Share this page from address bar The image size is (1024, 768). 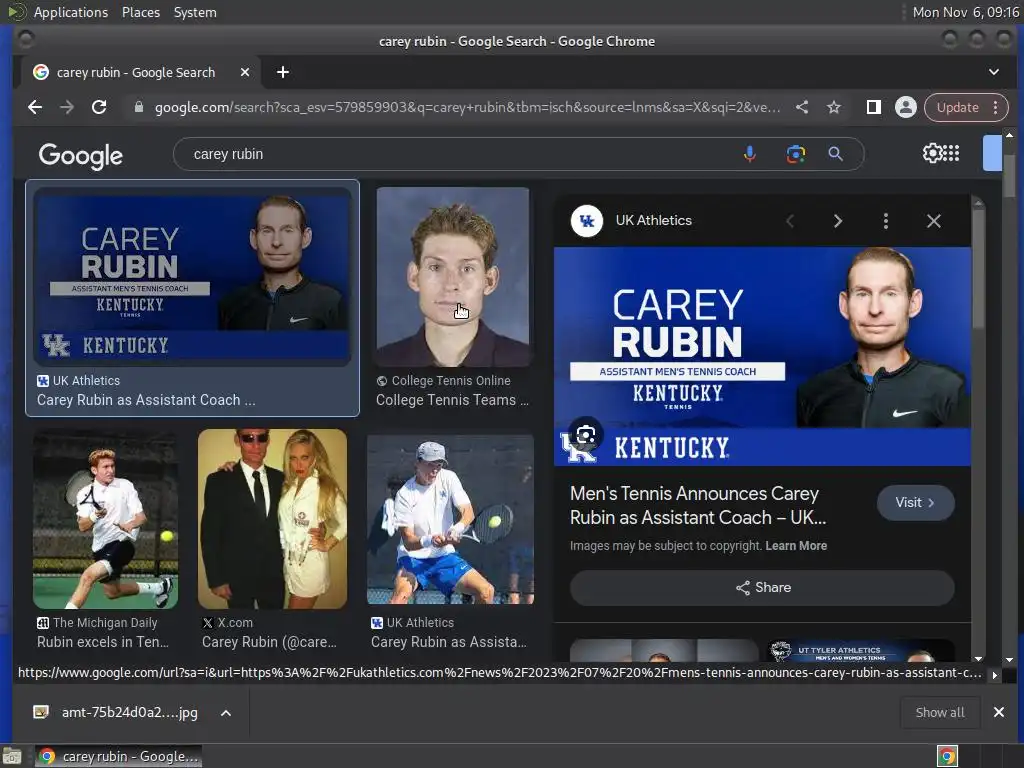point(802,107)
